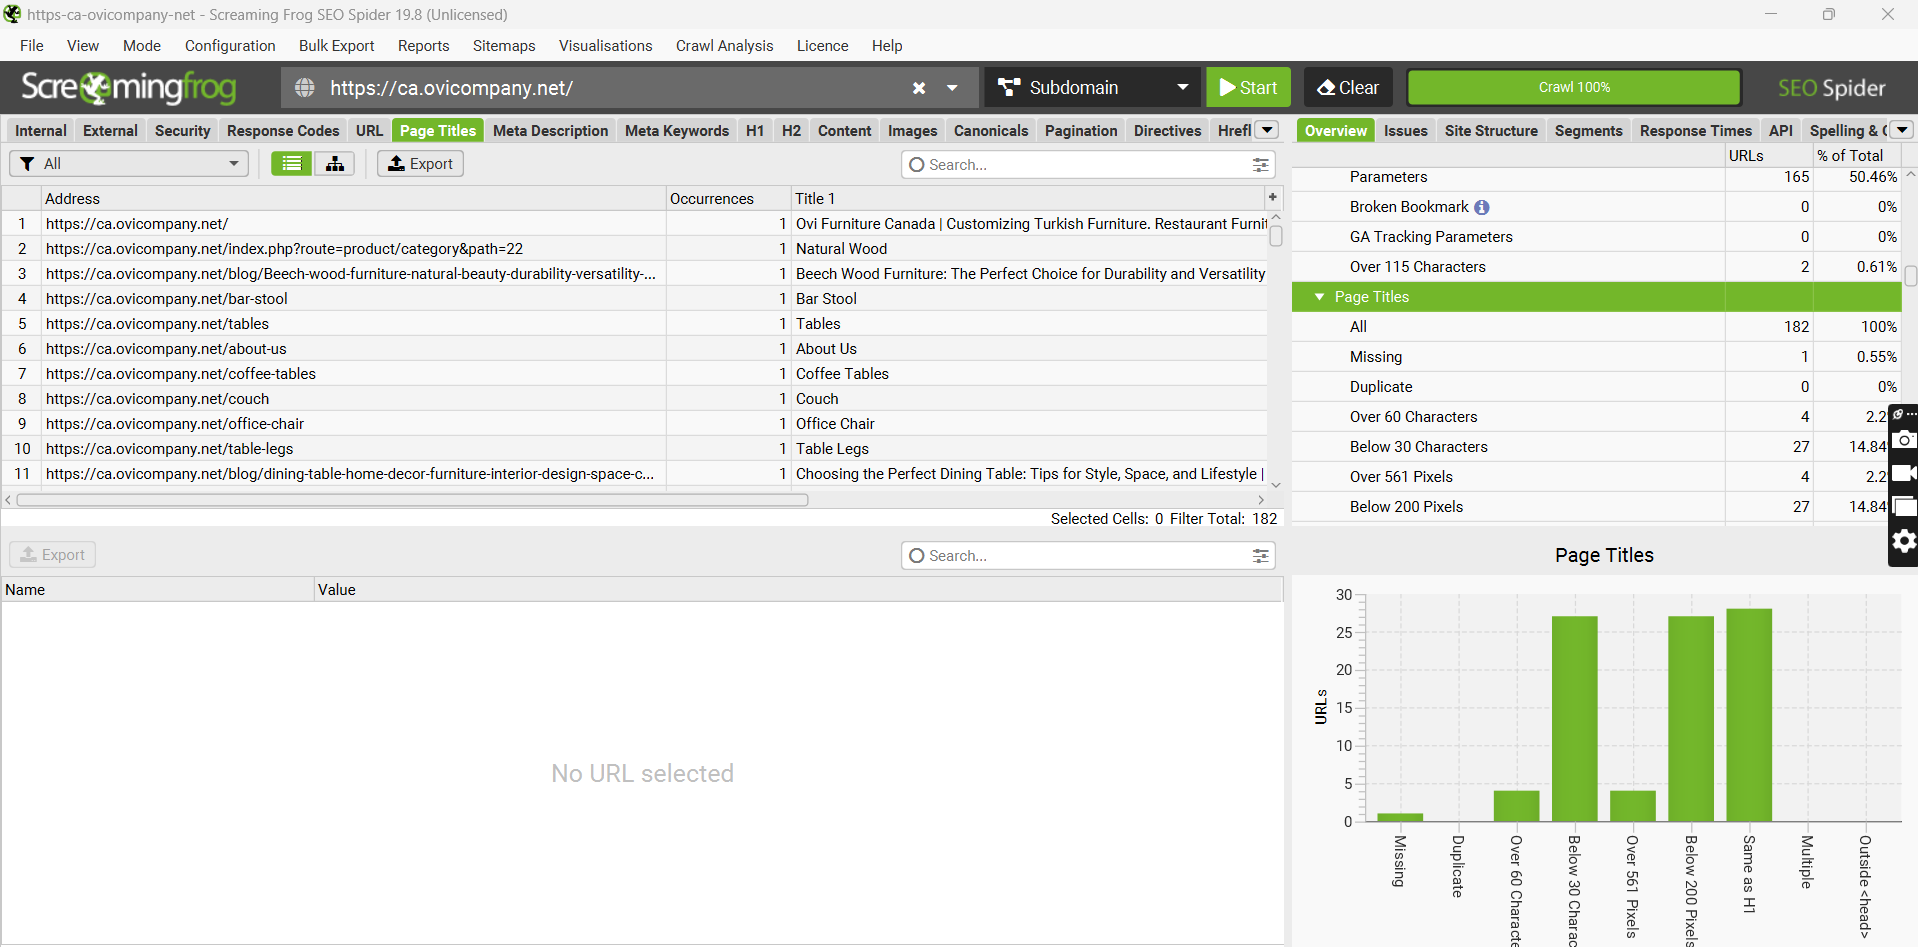Click the globe icon in URL bar
The image size is (1918, 947).
click(305, 88)
